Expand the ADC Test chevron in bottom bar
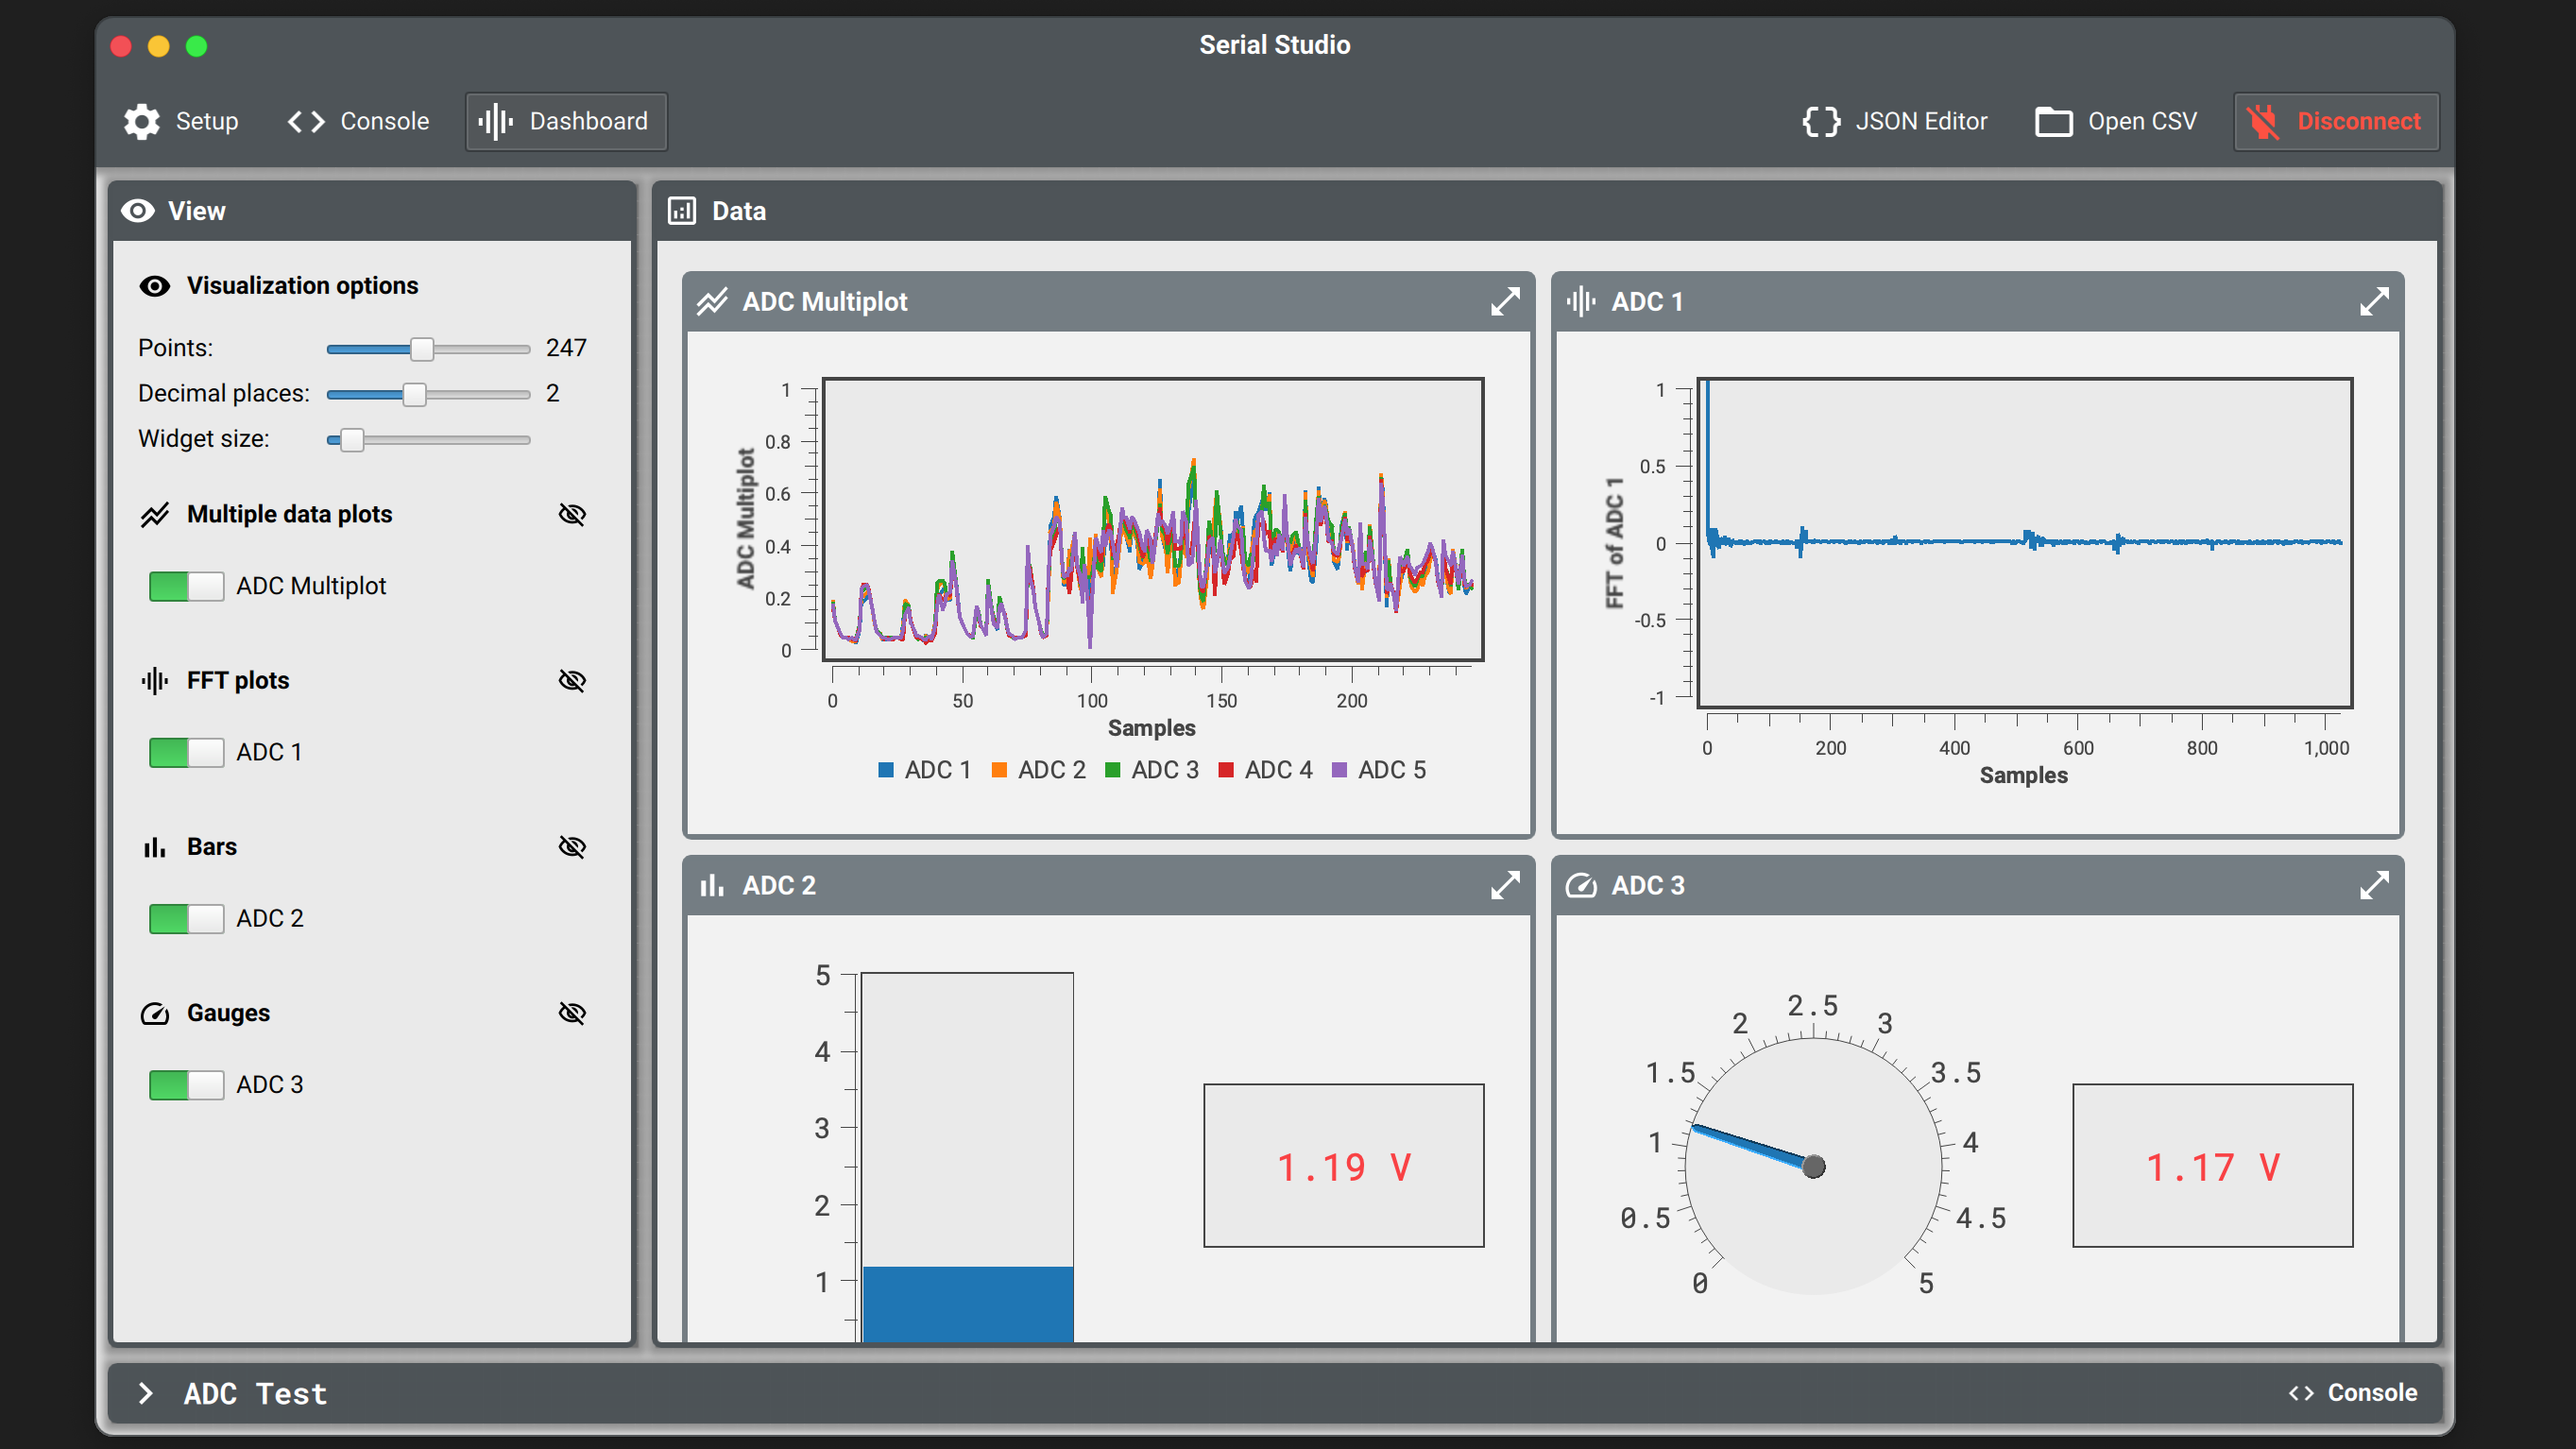Screen dimensions: 2576x1449 tap(146, 1393)
